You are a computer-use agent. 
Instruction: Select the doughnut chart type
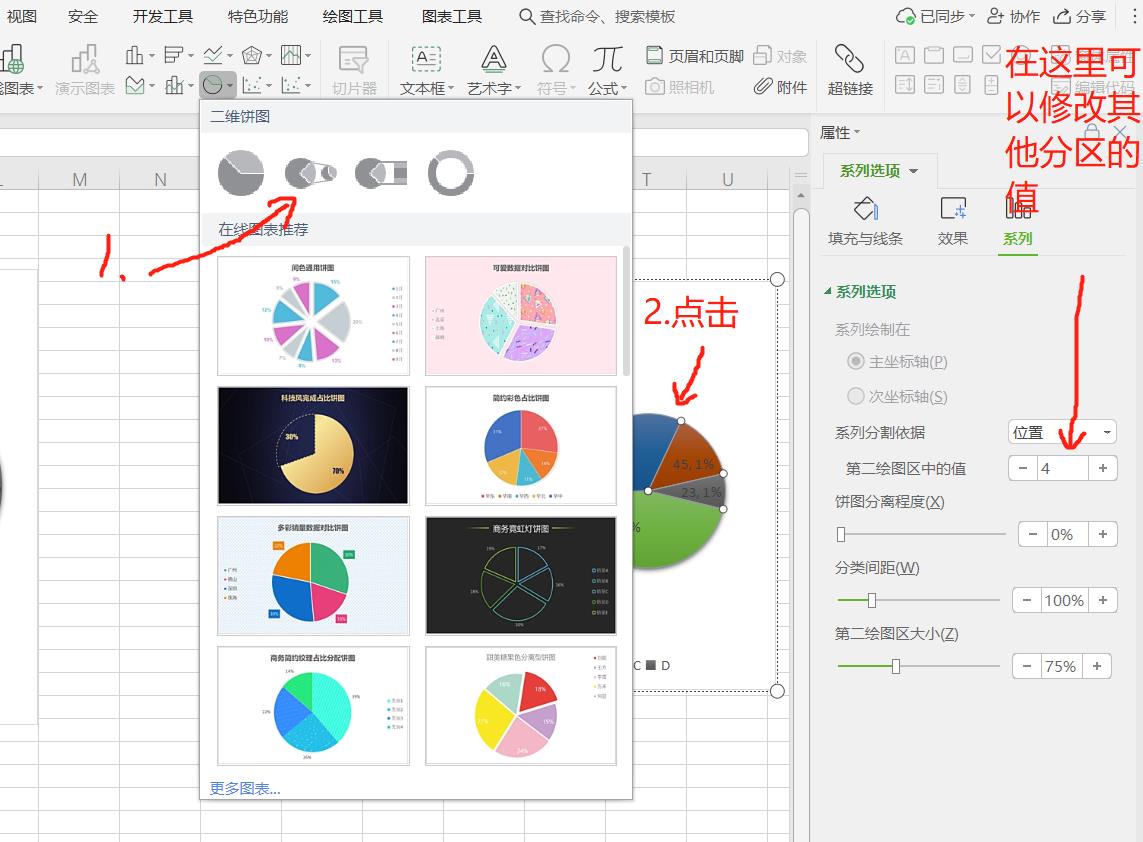tap(450, 174)
